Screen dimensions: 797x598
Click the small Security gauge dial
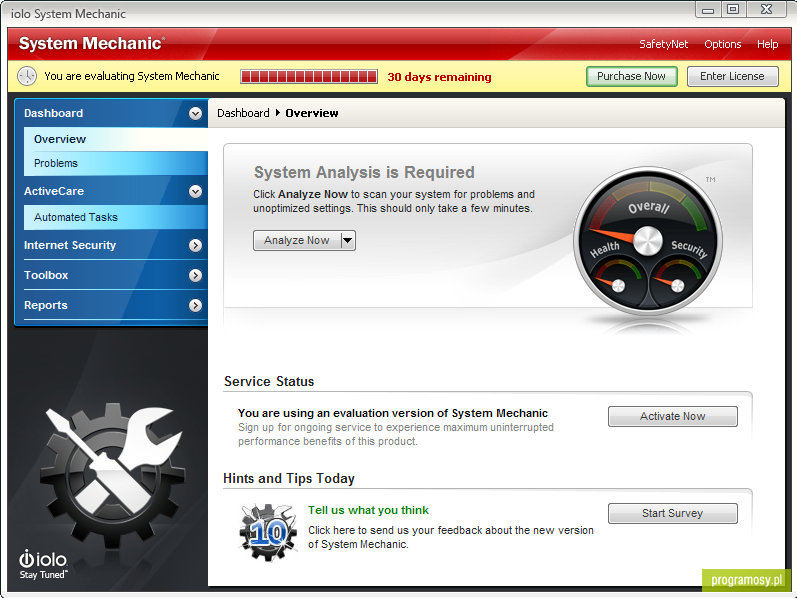pos(678,282)
